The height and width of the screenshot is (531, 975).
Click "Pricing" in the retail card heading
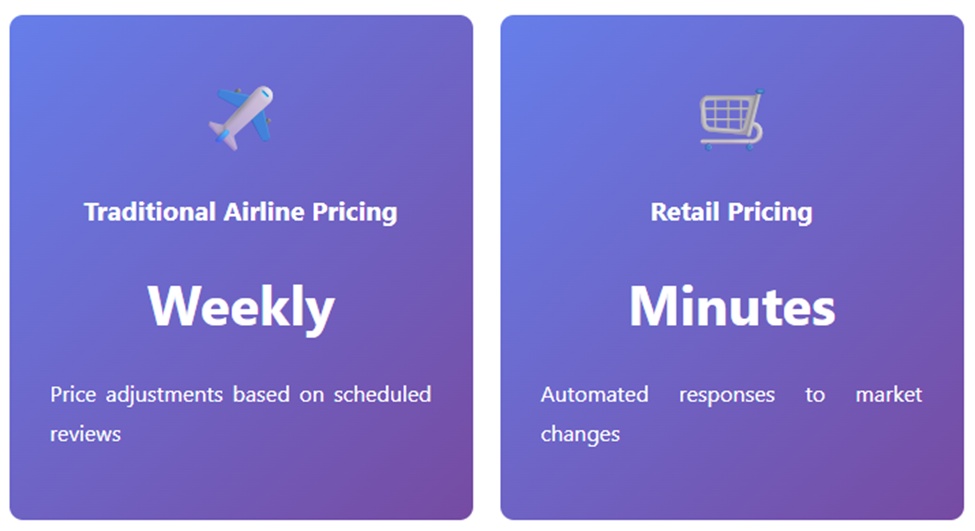click(x=770, y=212)
